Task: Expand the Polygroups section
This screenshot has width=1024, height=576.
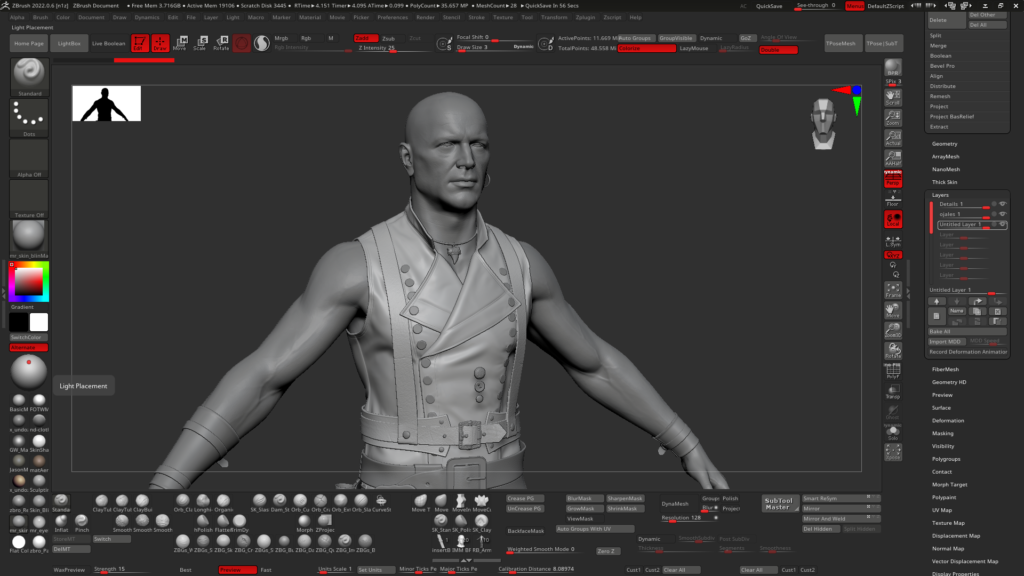Action: pyautogui.click(x=946, y=459)
